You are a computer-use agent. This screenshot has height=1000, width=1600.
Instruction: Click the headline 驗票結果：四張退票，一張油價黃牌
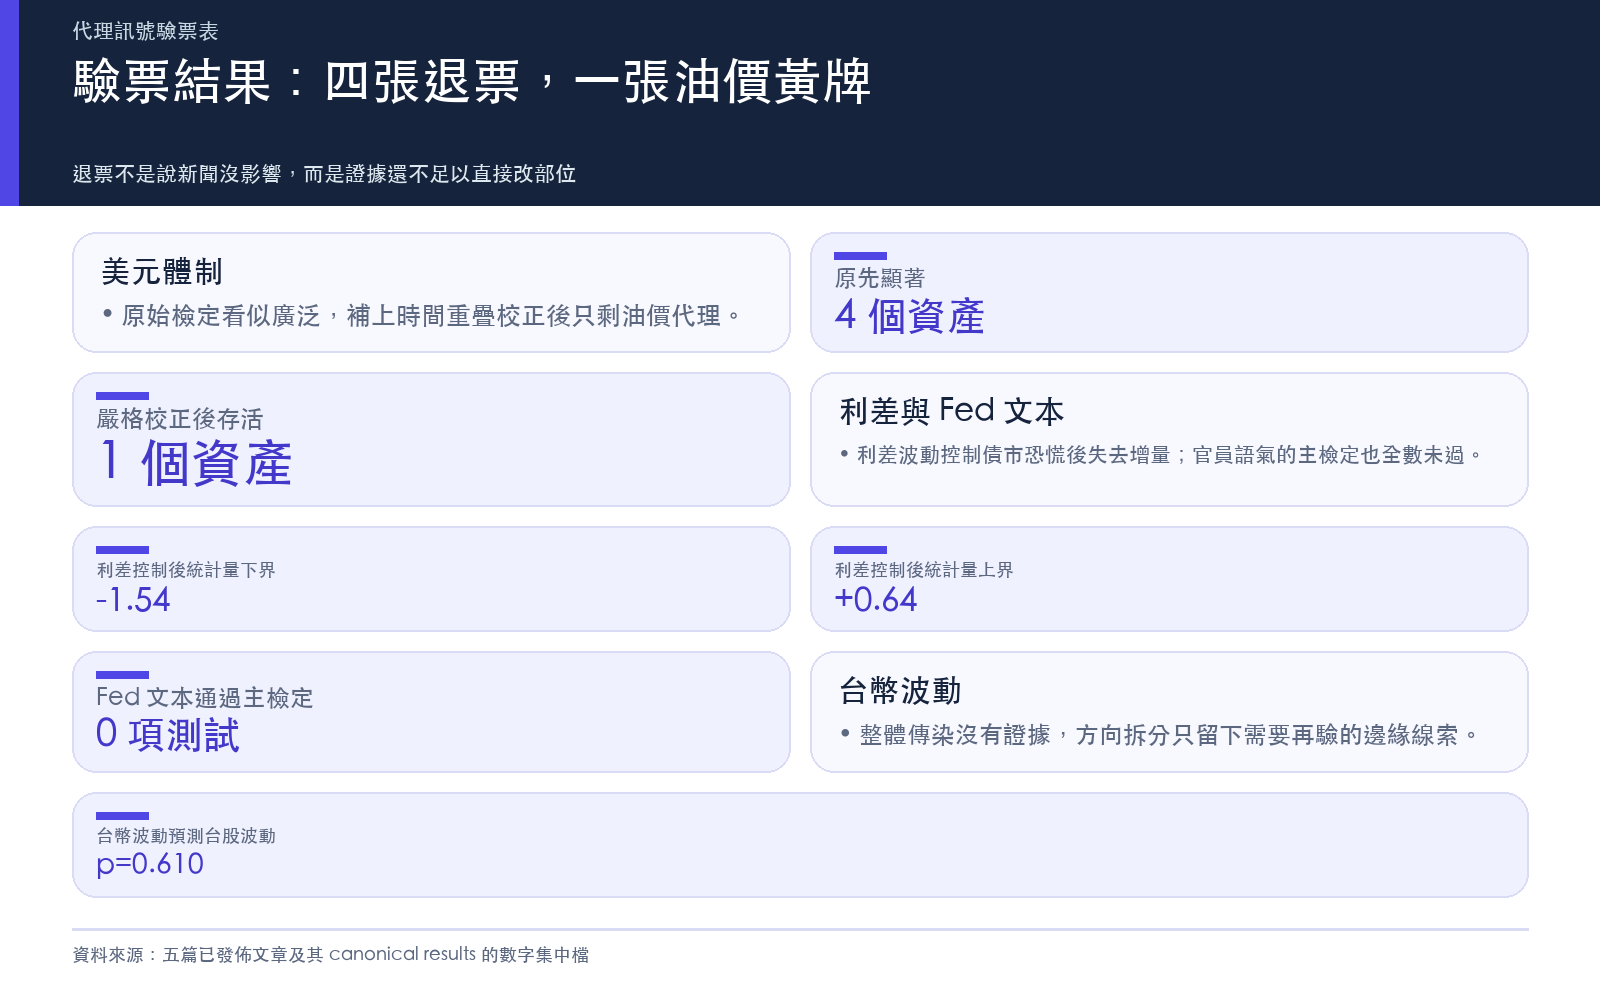[x=472, y=81]
